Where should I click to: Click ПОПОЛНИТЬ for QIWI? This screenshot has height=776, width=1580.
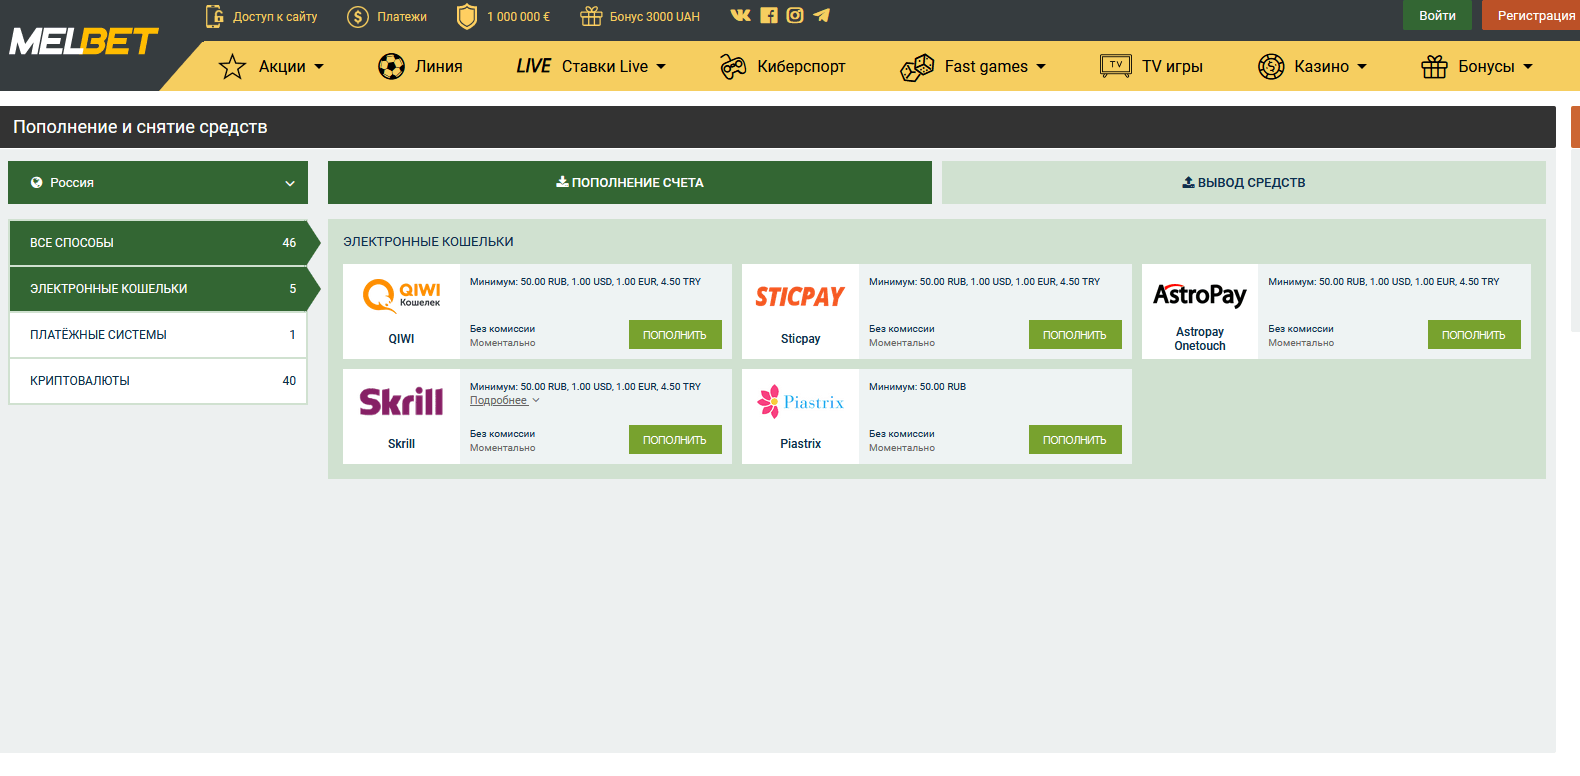(x=675, y=335)
